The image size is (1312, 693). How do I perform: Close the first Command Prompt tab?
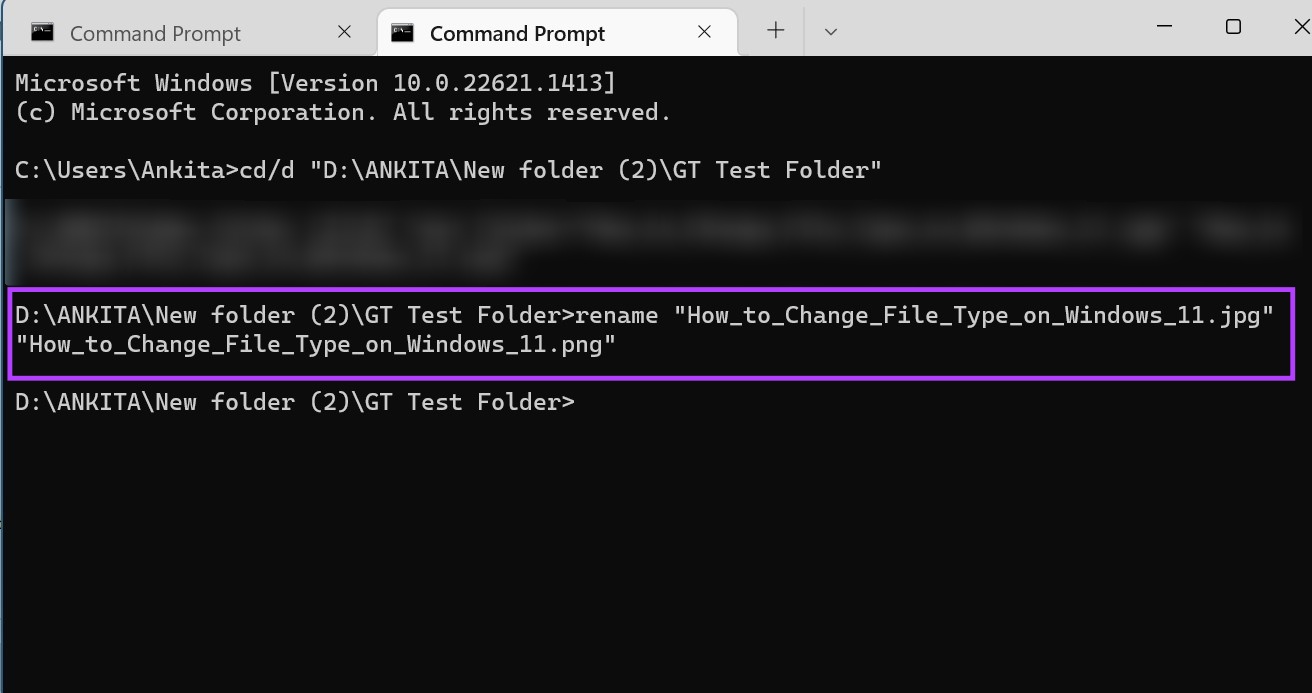(x=344, y=31)
